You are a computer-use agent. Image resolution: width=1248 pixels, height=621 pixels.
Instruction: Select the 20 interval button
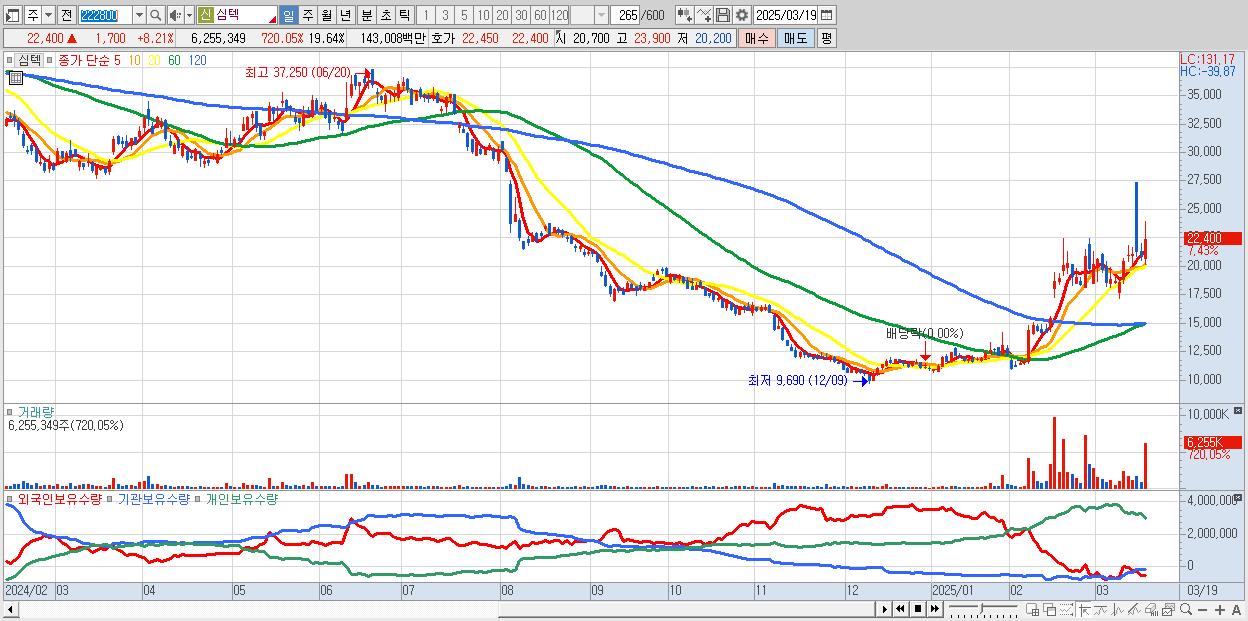[x=502, y=15]
